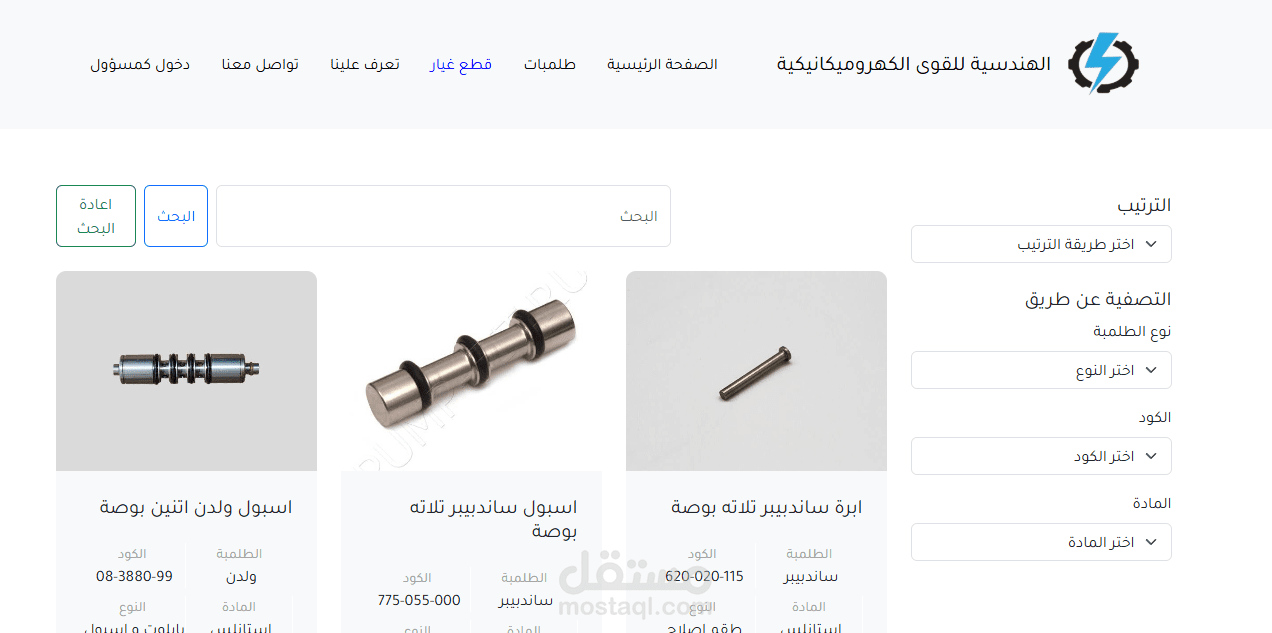This screenshot has height=633, width=1272.
Task: Click the lightning bolt gear logo
Action: 1103,64
